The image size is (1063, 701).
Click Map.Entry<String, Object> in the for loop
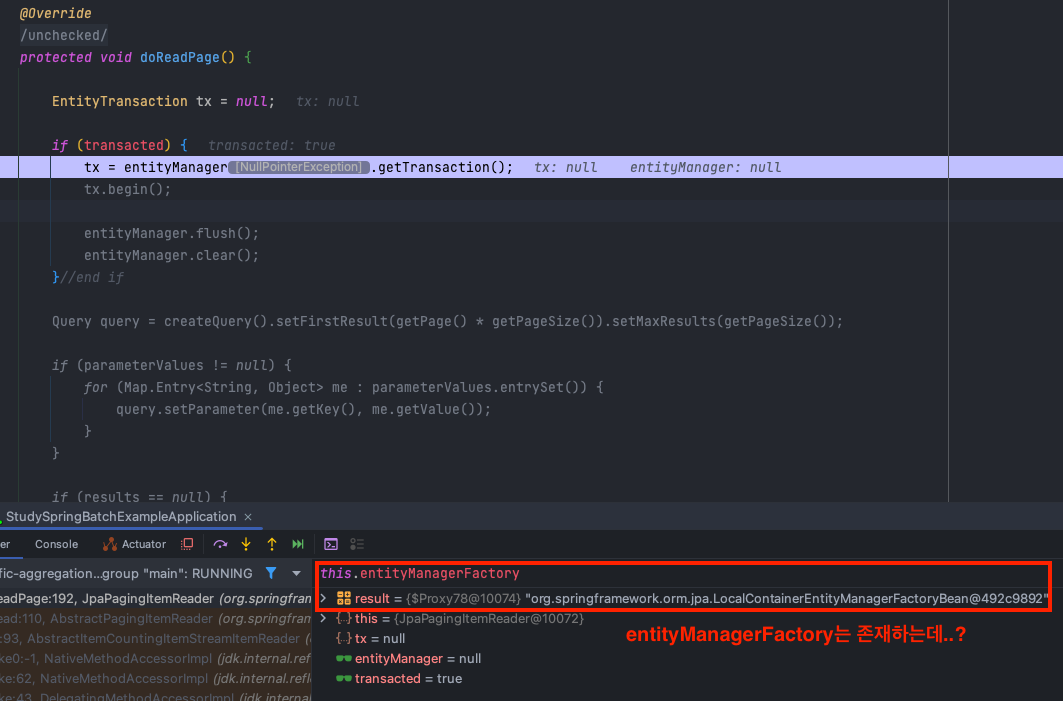point(222,387)
